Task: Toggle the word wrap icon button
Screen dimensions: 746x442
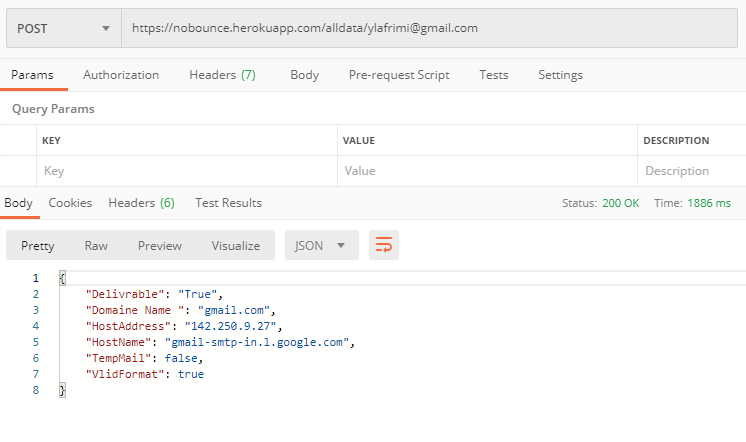Action: [383, 245]
